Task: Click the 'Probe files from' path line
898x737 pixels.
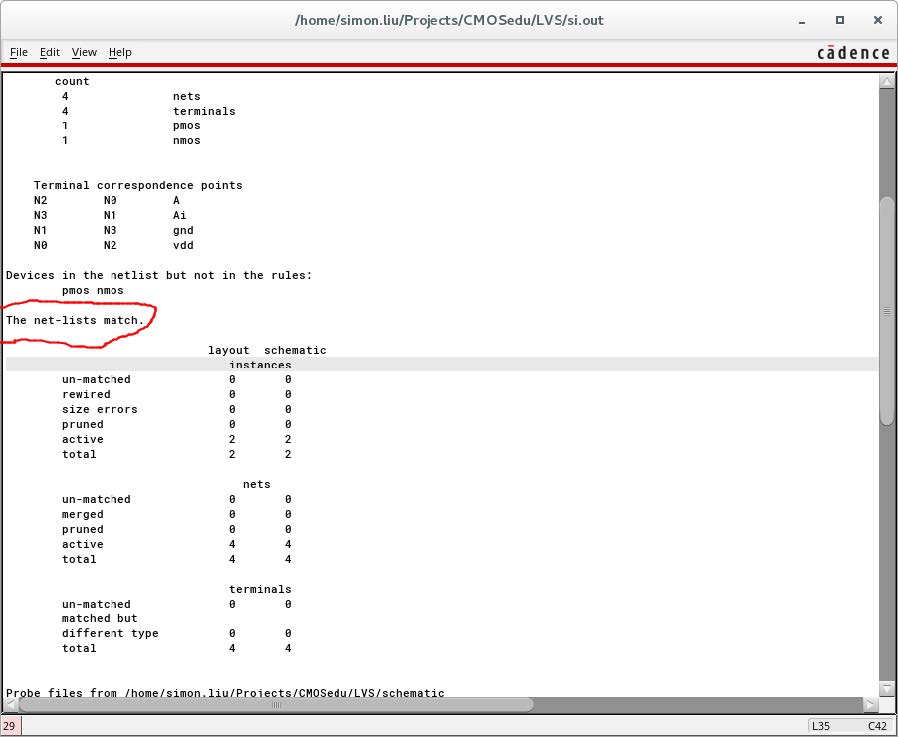Action: [x=225, y=692]
